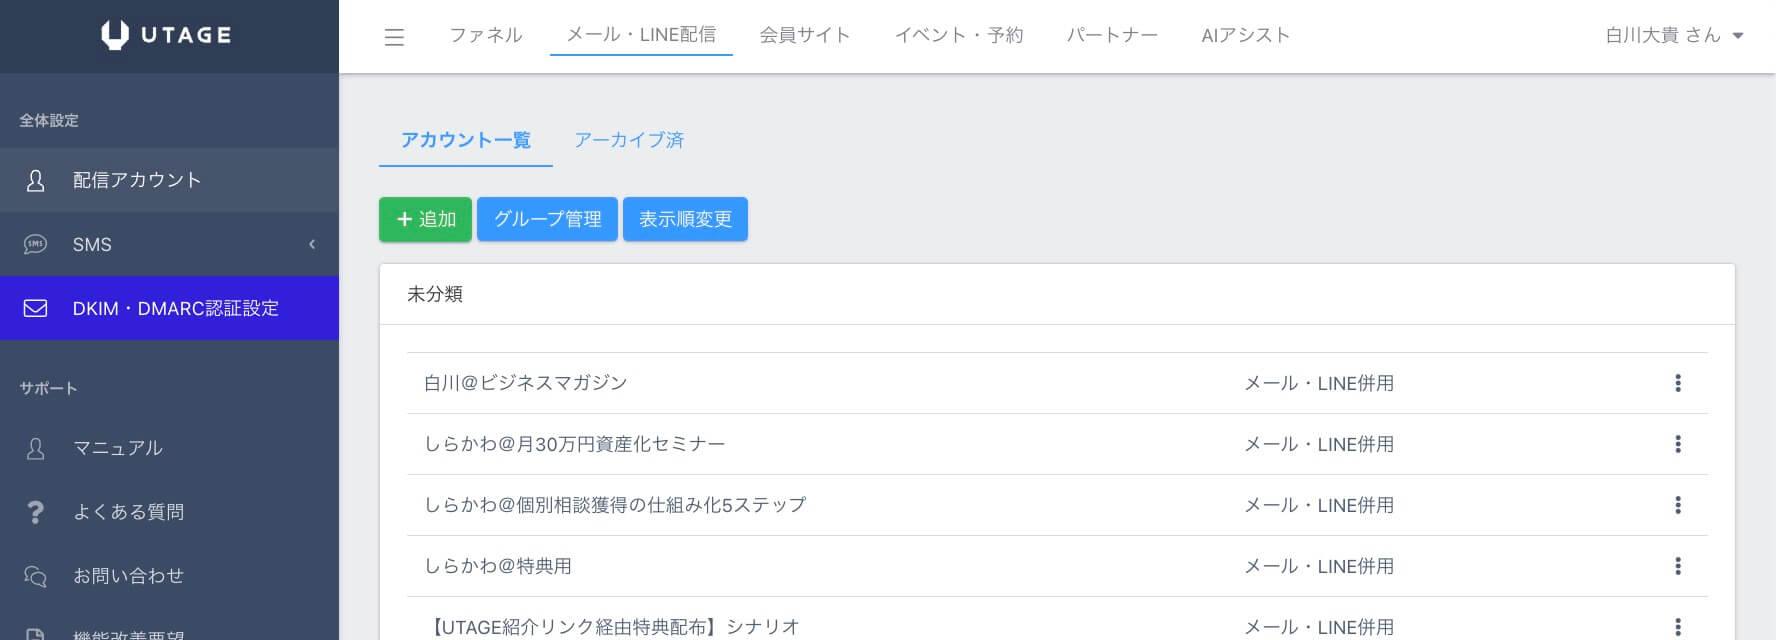
Task: Open the しらかわ@特典用 account
Action: [x=498, y=566]
